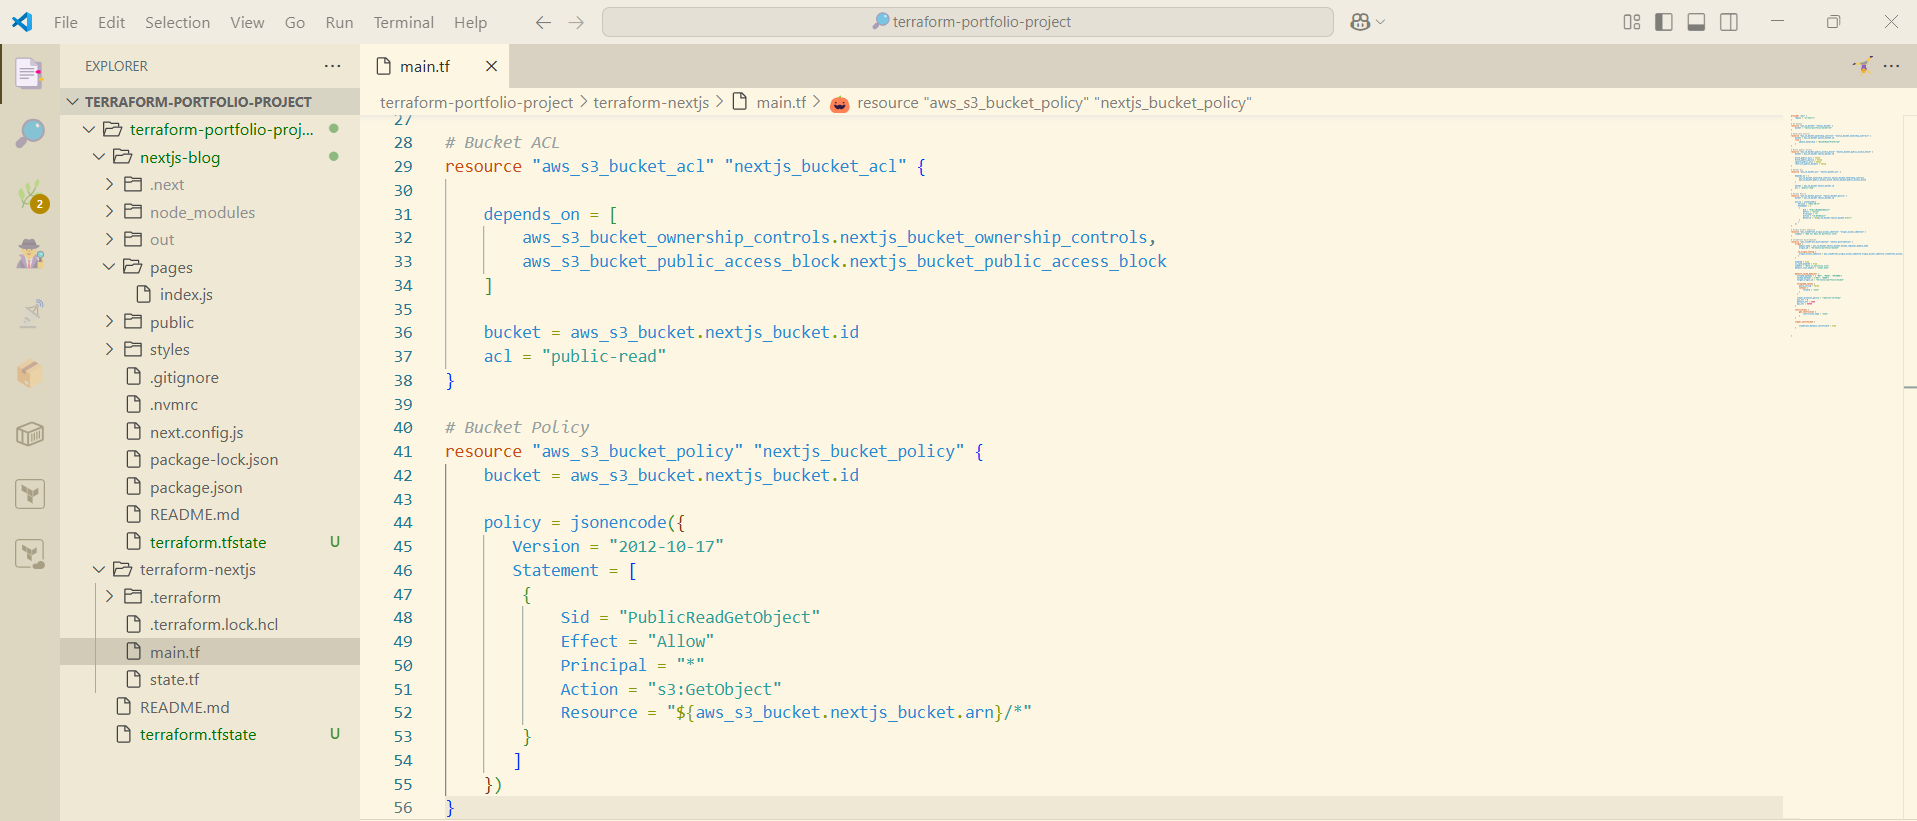Collapse the TERRAFORM-PORTFOLIO-PROJECT section
1917x821 pixels.
tap(72, 102)
